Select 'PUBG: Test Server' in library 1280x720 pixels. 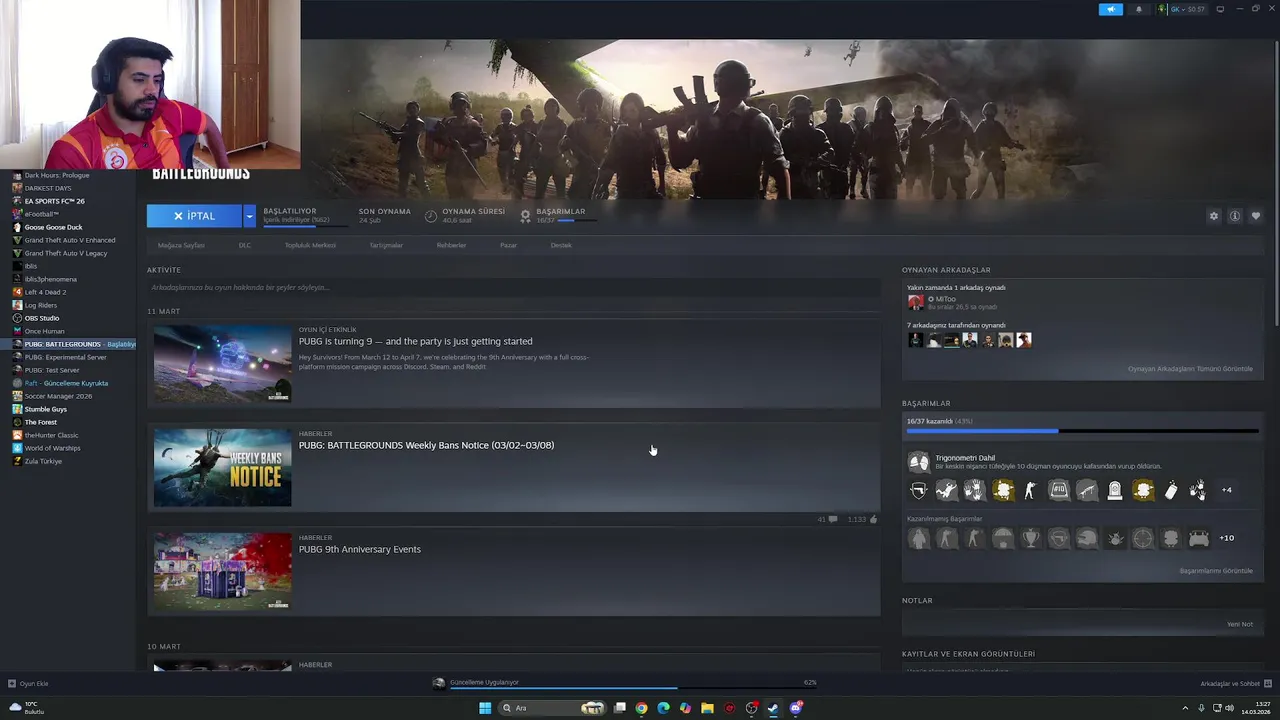tap(52, 370)
